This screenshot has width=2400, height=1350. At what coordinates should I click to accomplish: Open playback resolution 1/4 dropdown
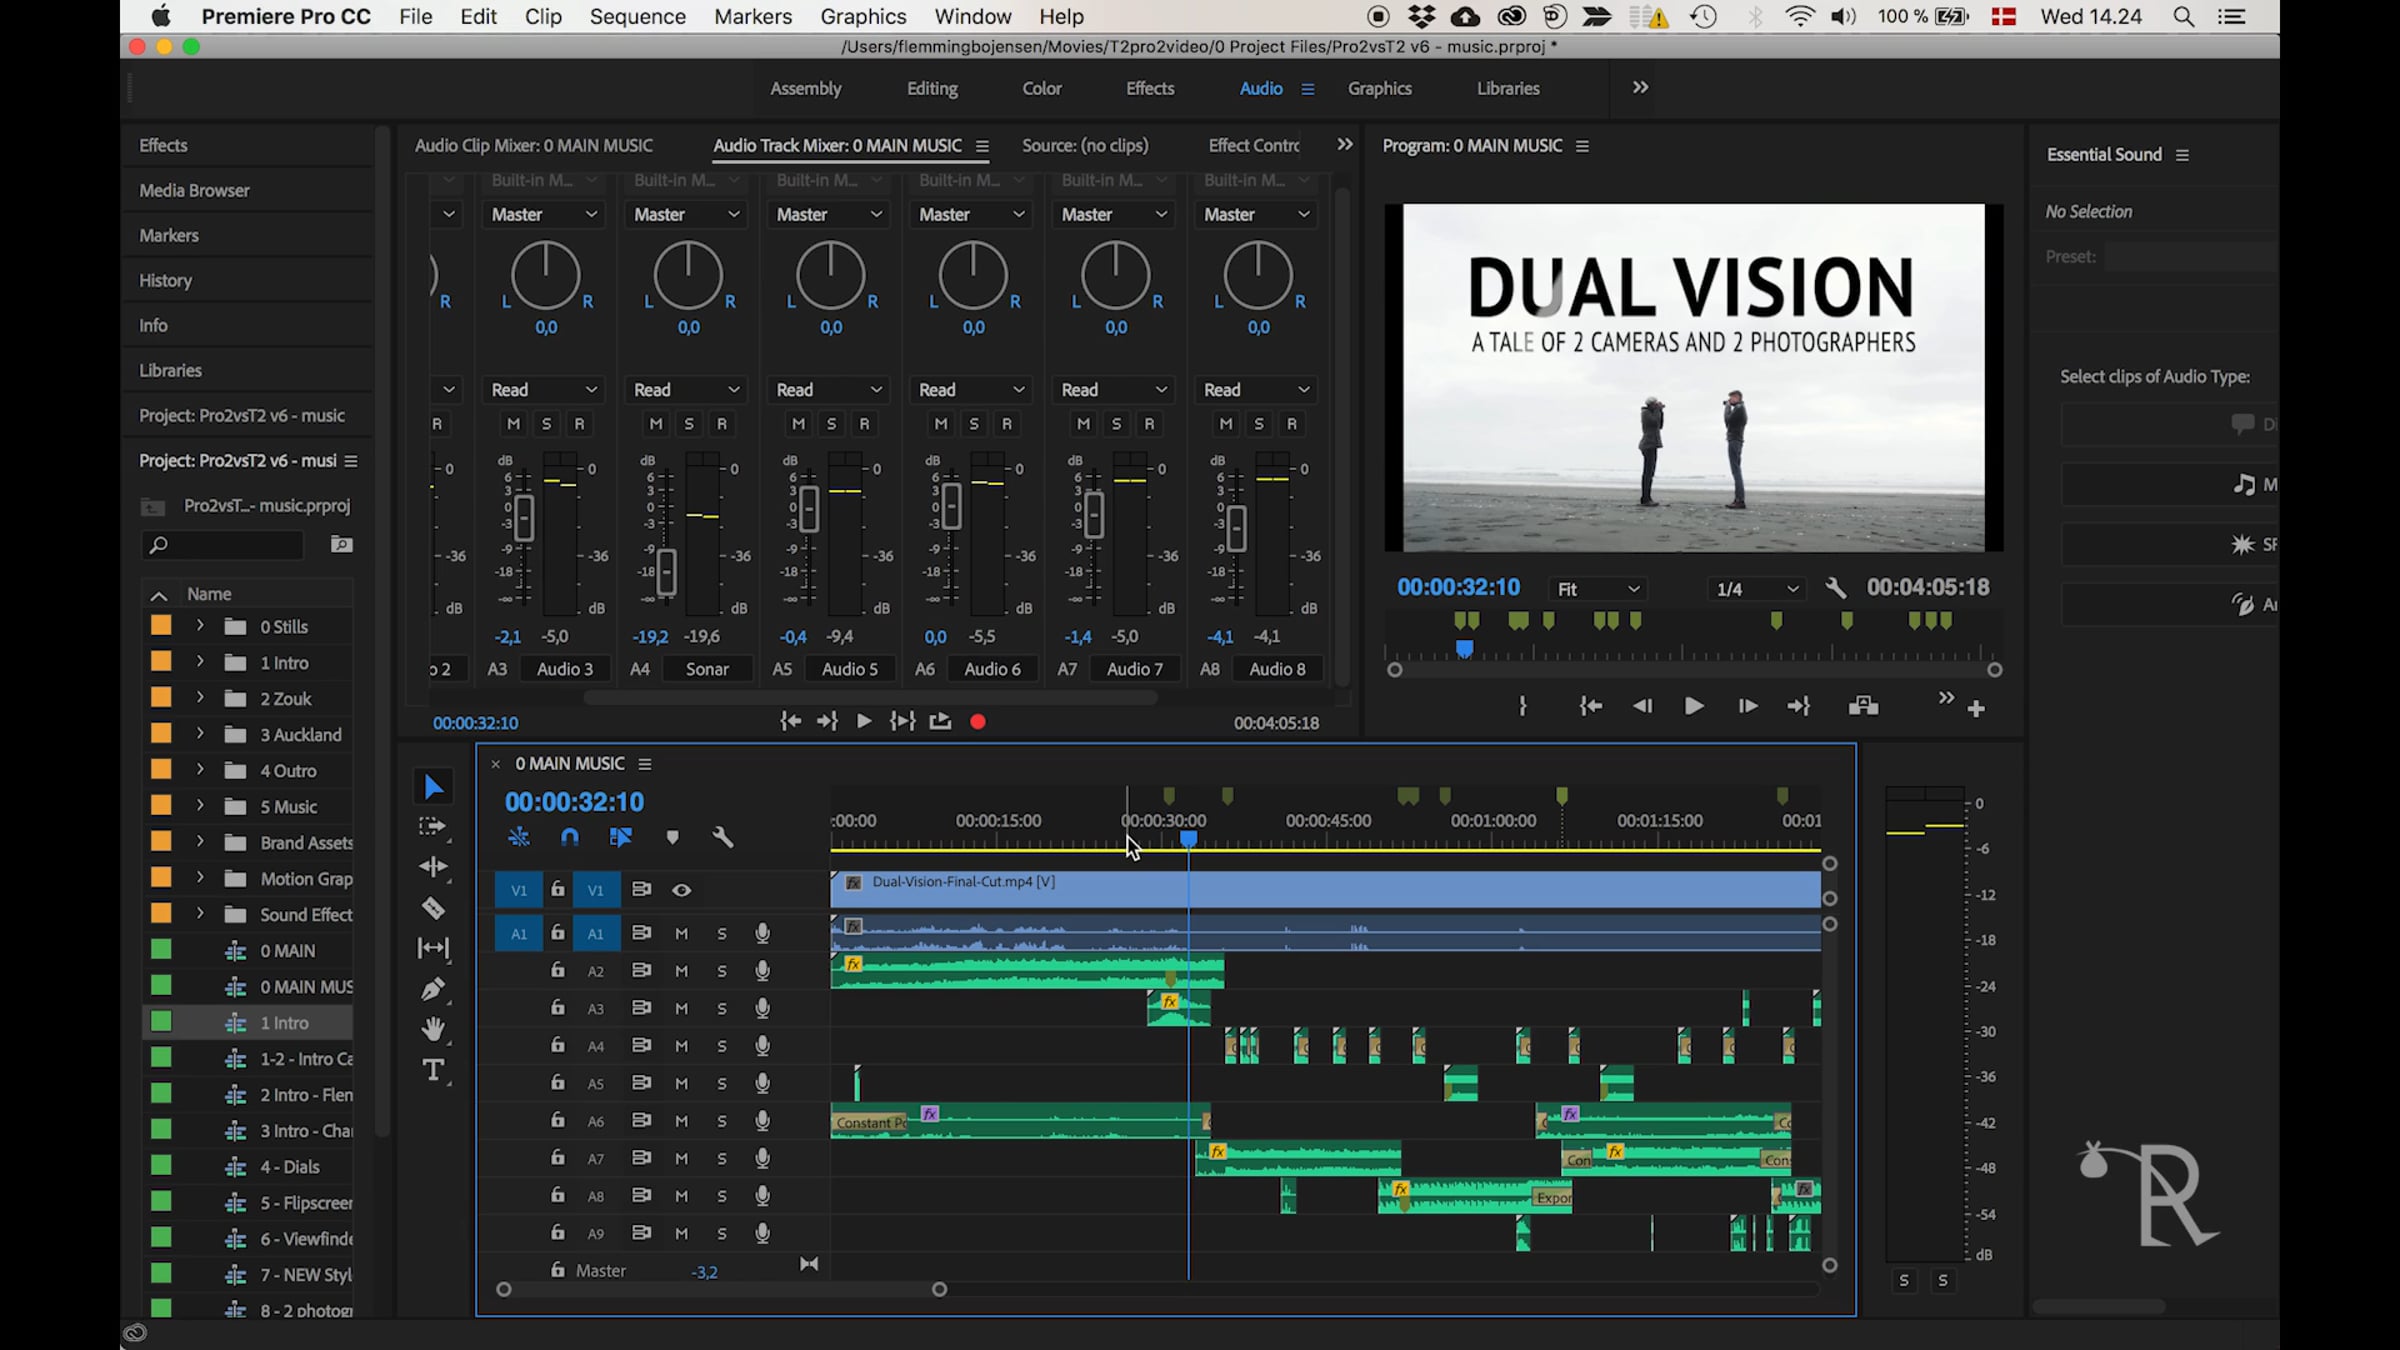coord(1757,589)
